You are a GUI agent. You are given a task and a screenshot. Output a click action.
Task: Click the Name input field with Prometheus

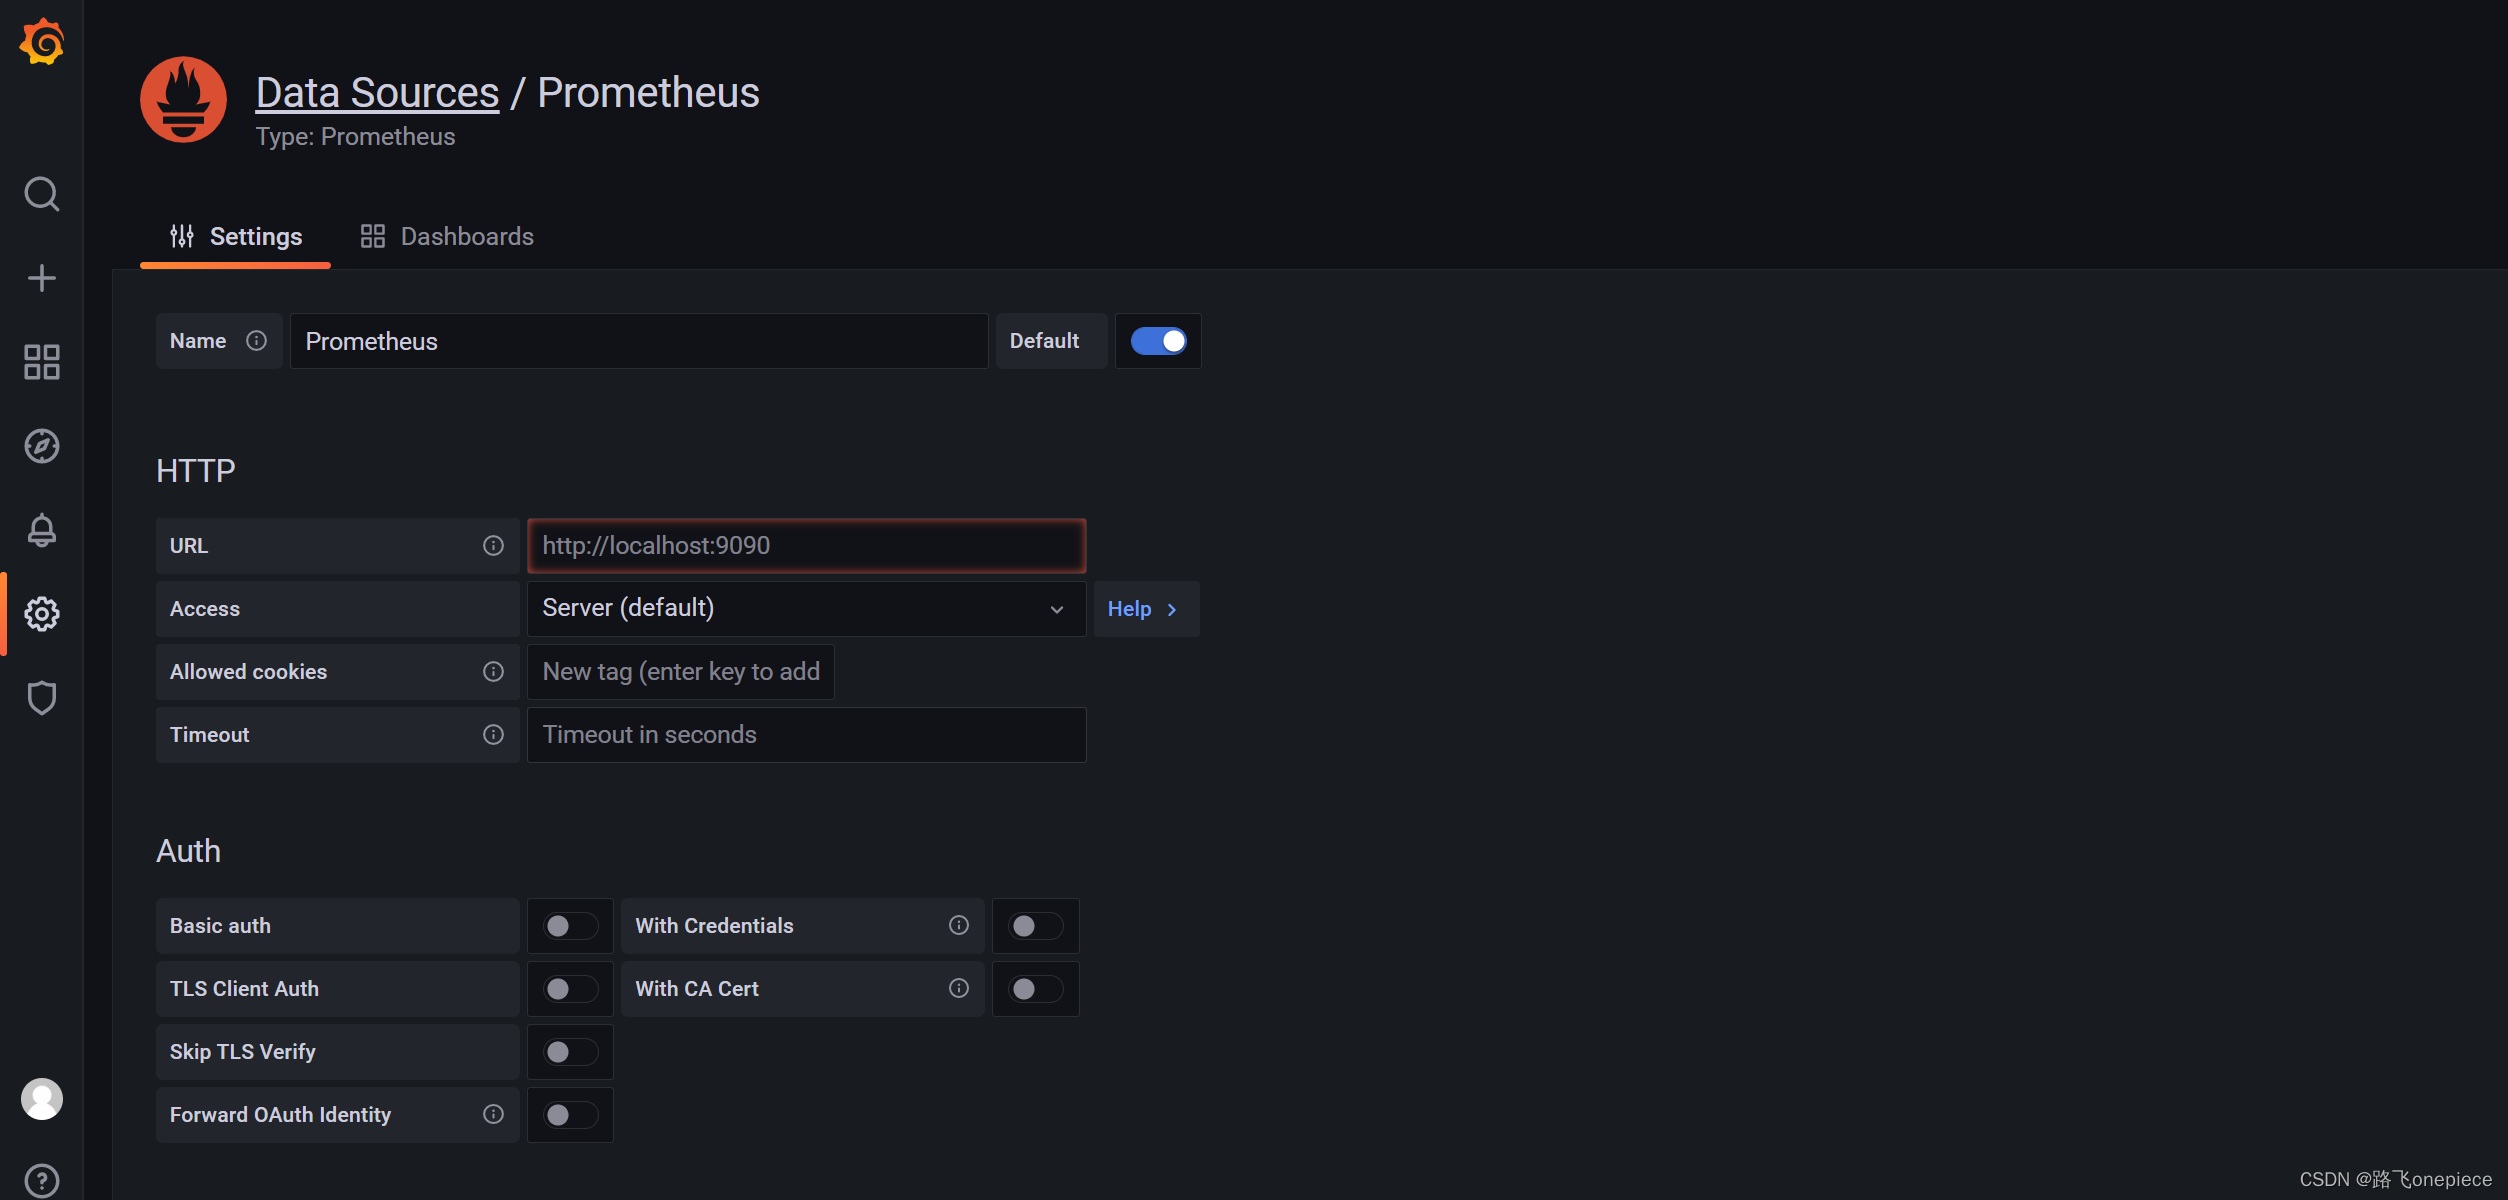click(x=639, y=341)
